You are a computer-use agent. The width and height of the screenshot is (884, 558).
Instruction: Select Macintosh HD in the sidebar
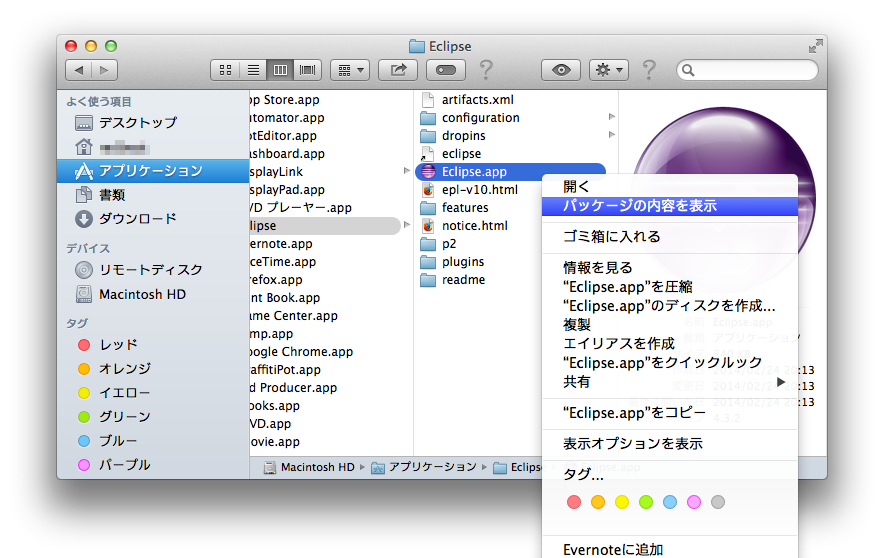[x=152, y=294]
